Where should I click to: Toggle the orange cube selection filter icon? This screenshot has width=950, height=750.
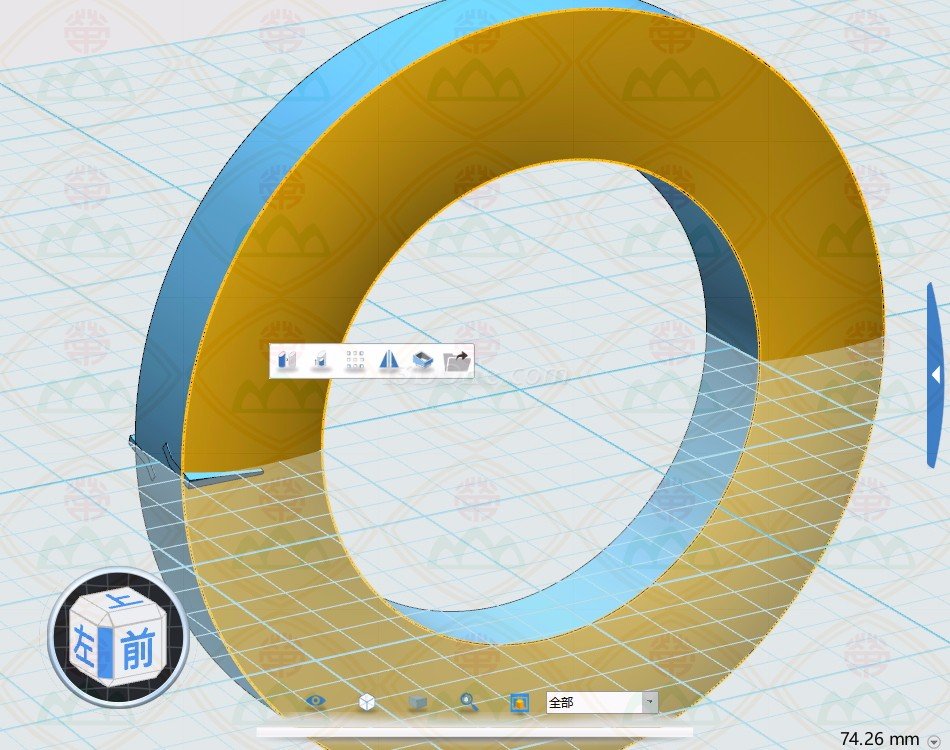519,702
